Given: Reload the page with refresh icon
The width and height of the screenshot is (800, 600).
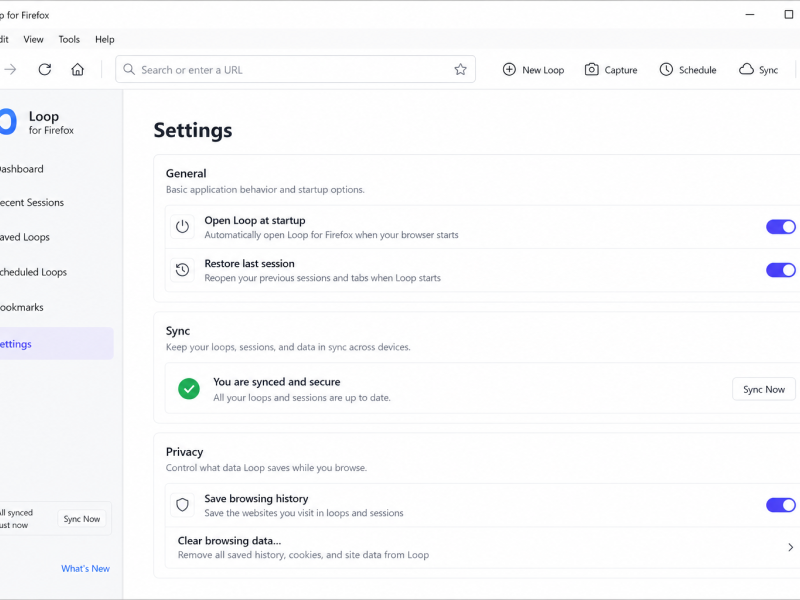Looking at the screenshot, I should click(45, 69).
